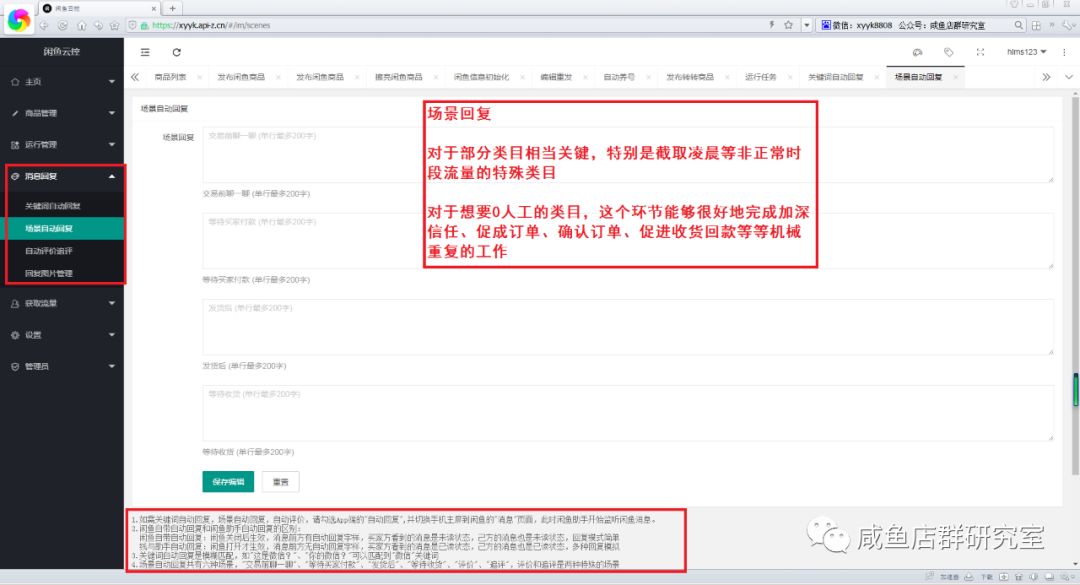Click the tag icon in top header

(x=948, y=52)
